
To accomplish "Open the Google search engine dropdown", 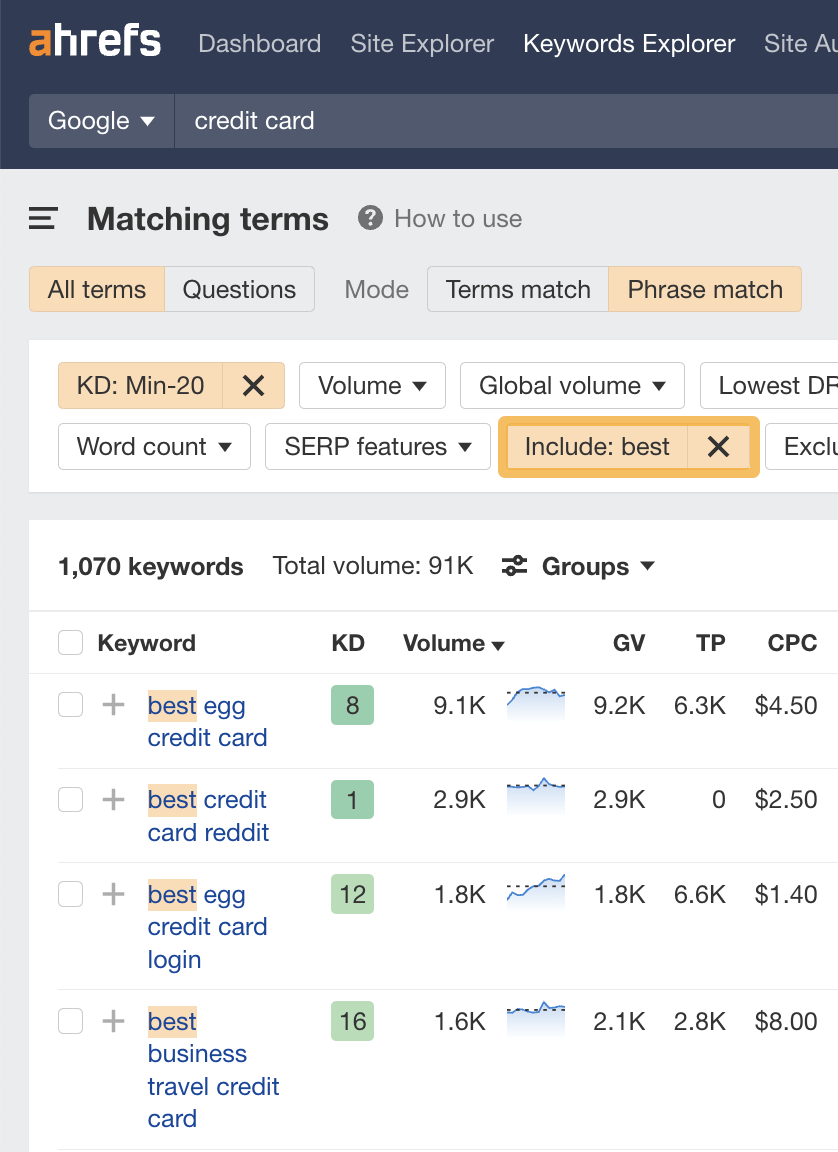I will [100, 120].
